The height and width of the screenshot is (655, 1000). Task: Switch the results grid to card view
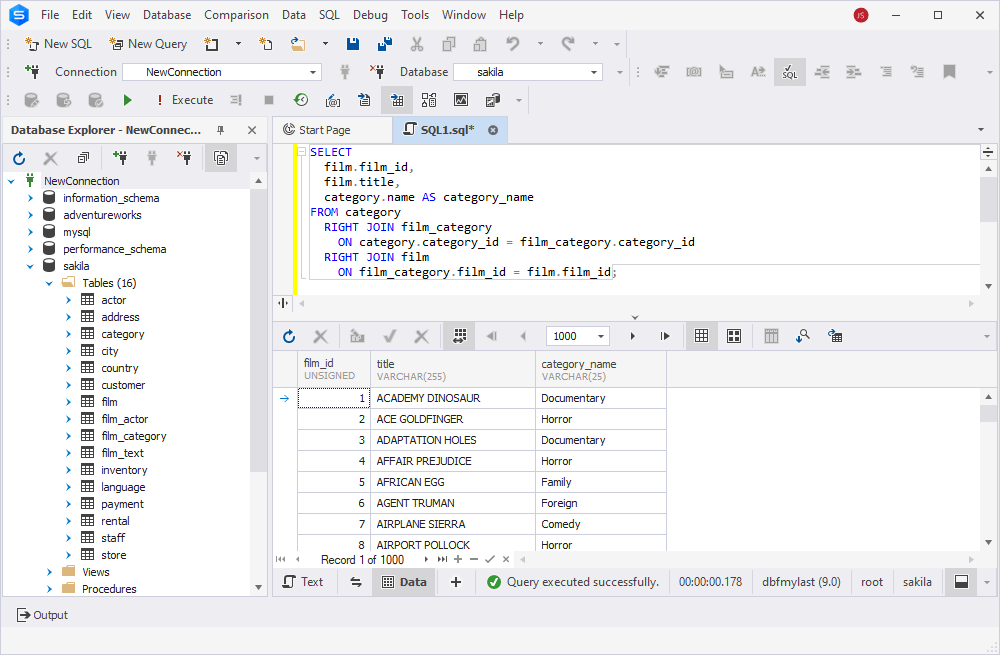(x=734, y=336)
